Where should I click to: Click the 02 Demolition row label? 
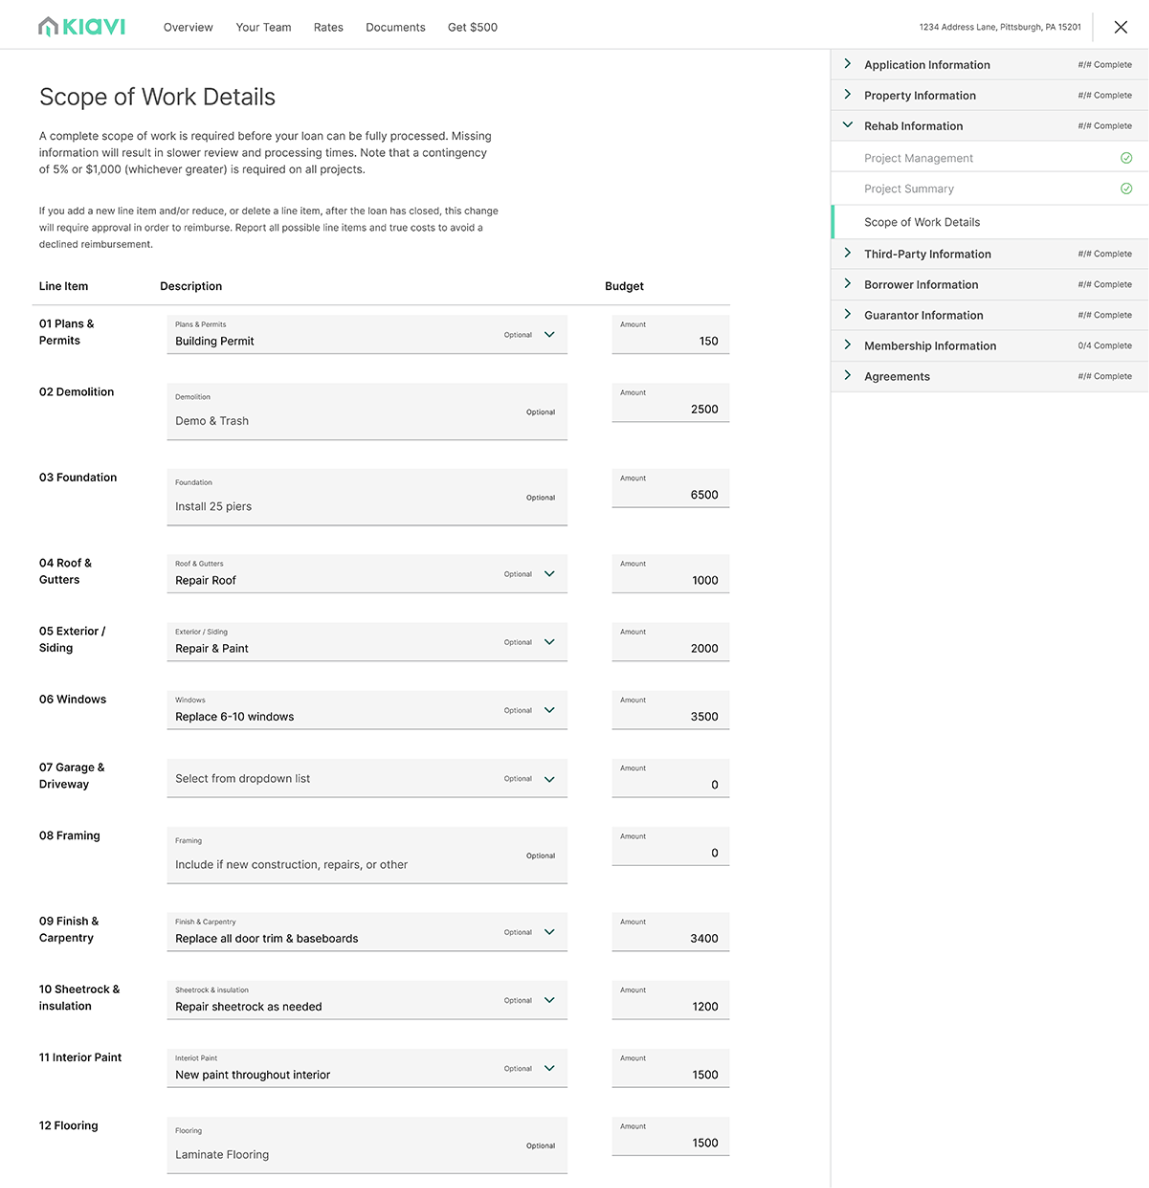click(76, 392)
